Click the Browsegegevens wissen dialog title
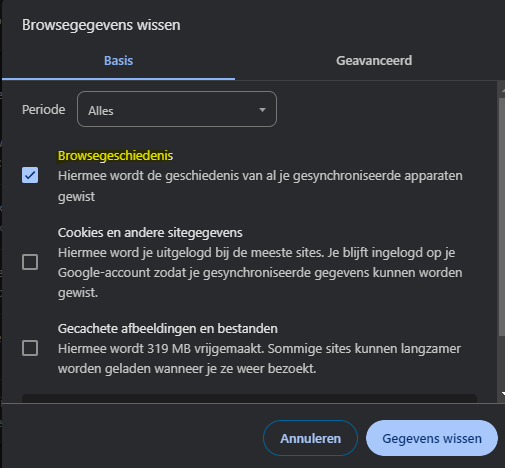 [x=101, y=25]
